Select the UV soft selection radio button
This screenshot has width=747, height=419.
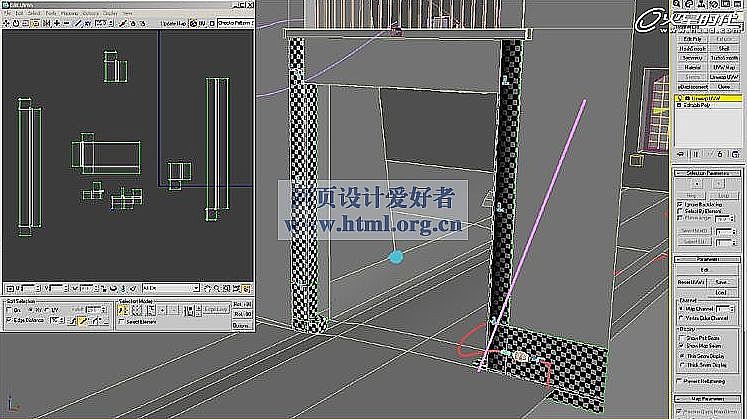click(x=47, y=310)
